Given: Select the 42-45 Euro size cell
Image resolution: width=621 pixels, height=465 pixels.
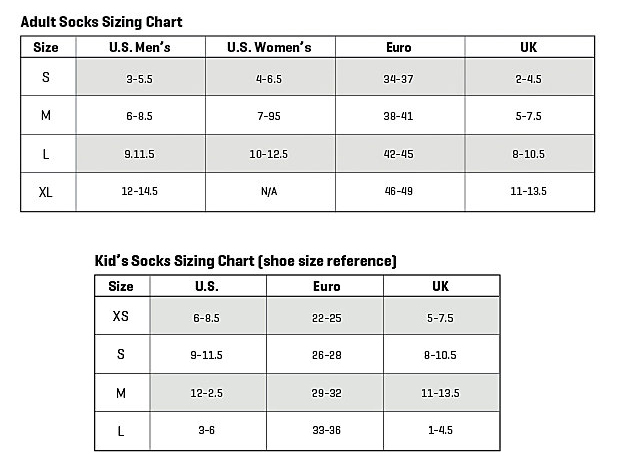Looking at the screenshot, I should [399, 154].
